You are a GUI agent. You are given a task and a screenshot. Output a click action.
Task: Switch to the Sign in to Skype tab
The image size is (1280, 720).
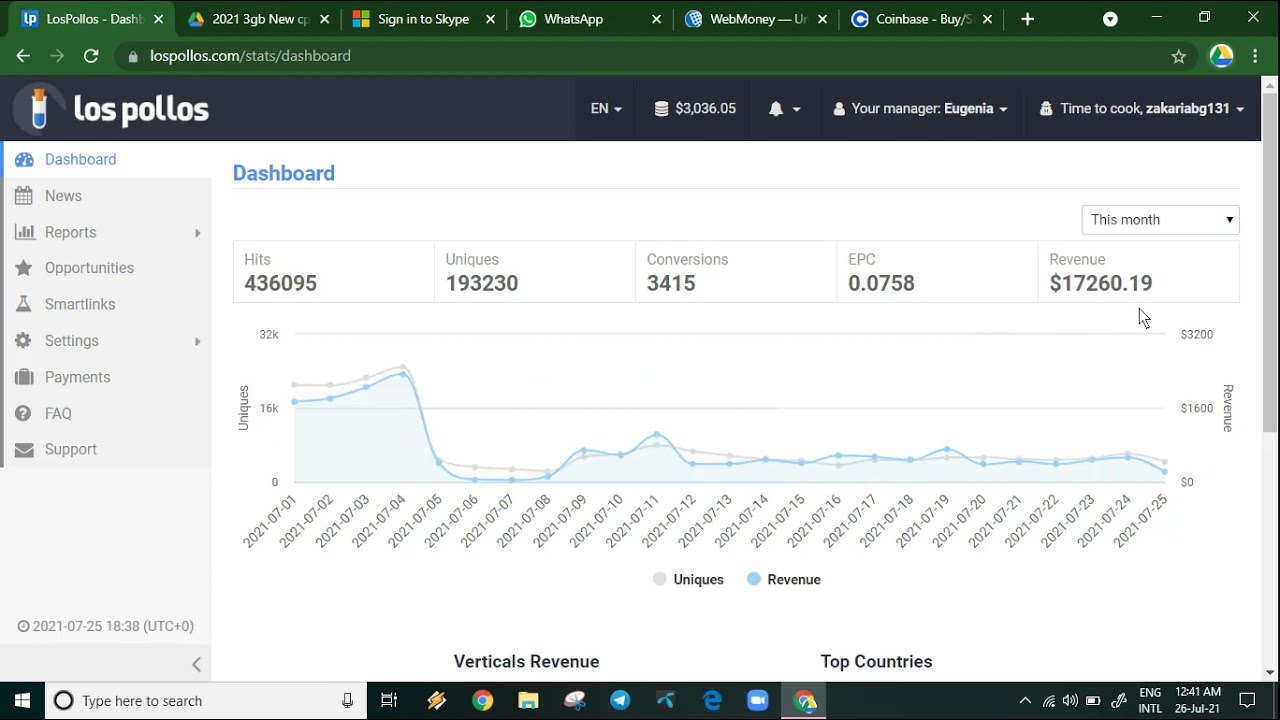pyautogui.click(x=423, y=19)
